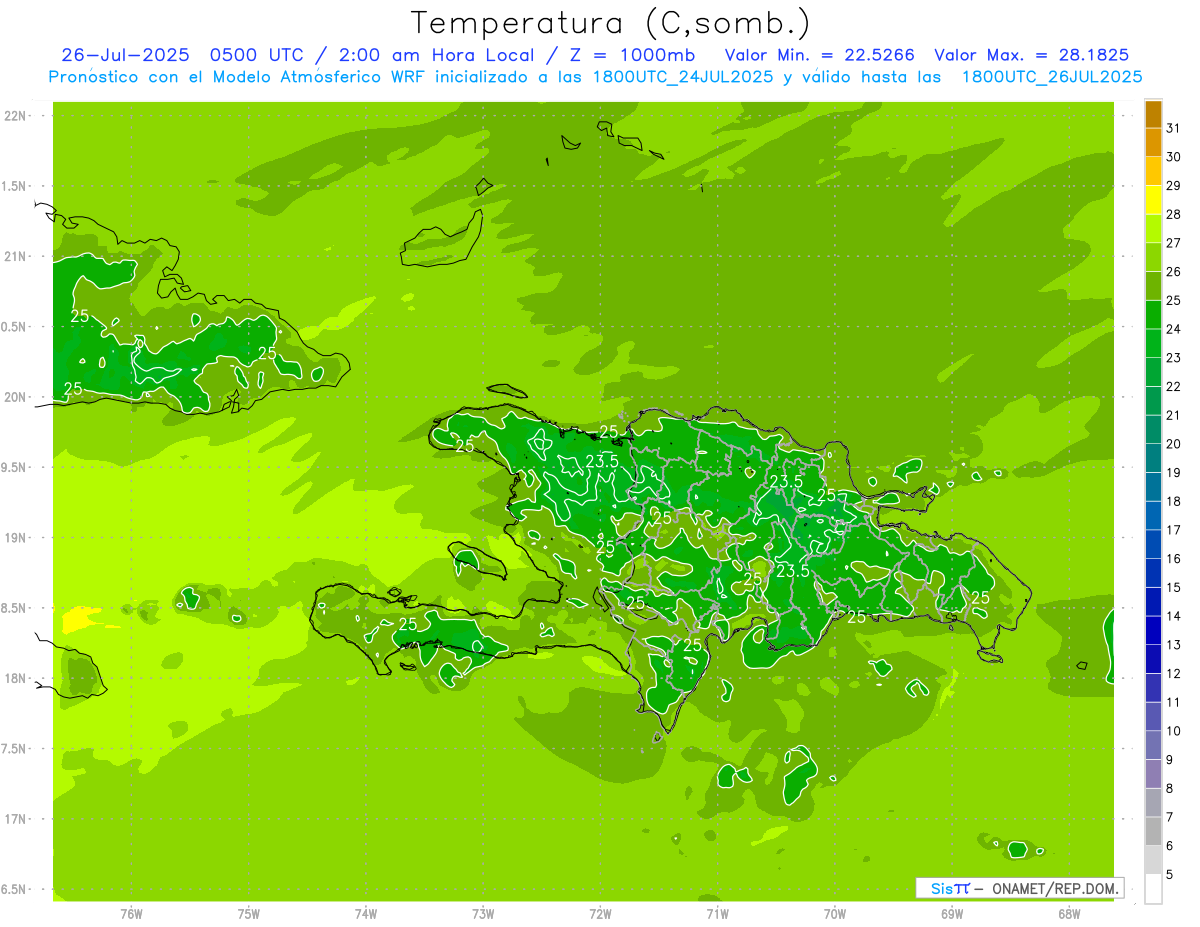Click the colorbar label "24"
This screenshot has width=1200, height=927.
pyautogui.click(x=1174, y=329)
